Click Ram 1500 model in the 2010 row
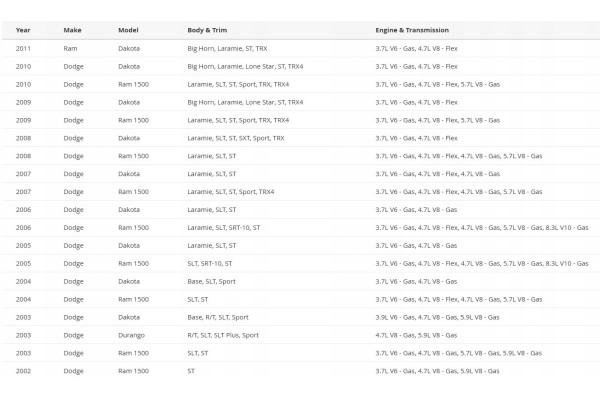Image resolution: width=600 pixels, height=400 pixels. coord(134,84)
